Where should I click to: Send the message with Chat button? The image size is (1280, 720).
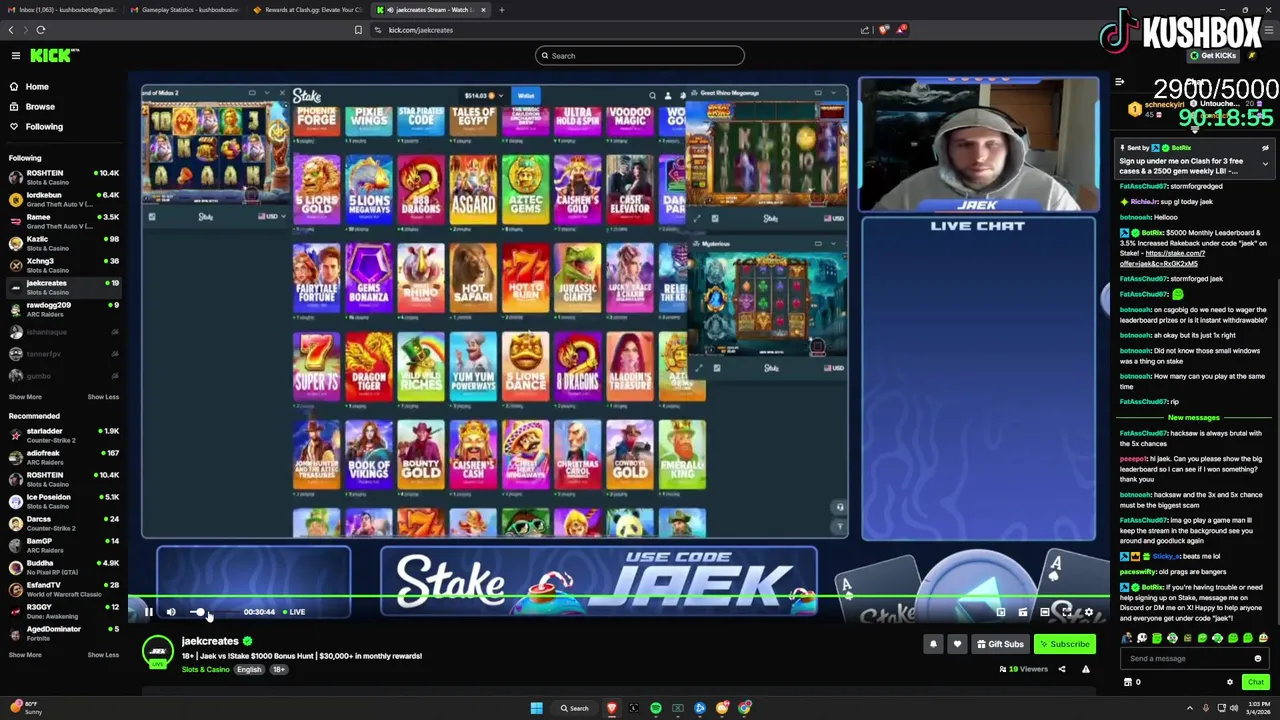1256,682
